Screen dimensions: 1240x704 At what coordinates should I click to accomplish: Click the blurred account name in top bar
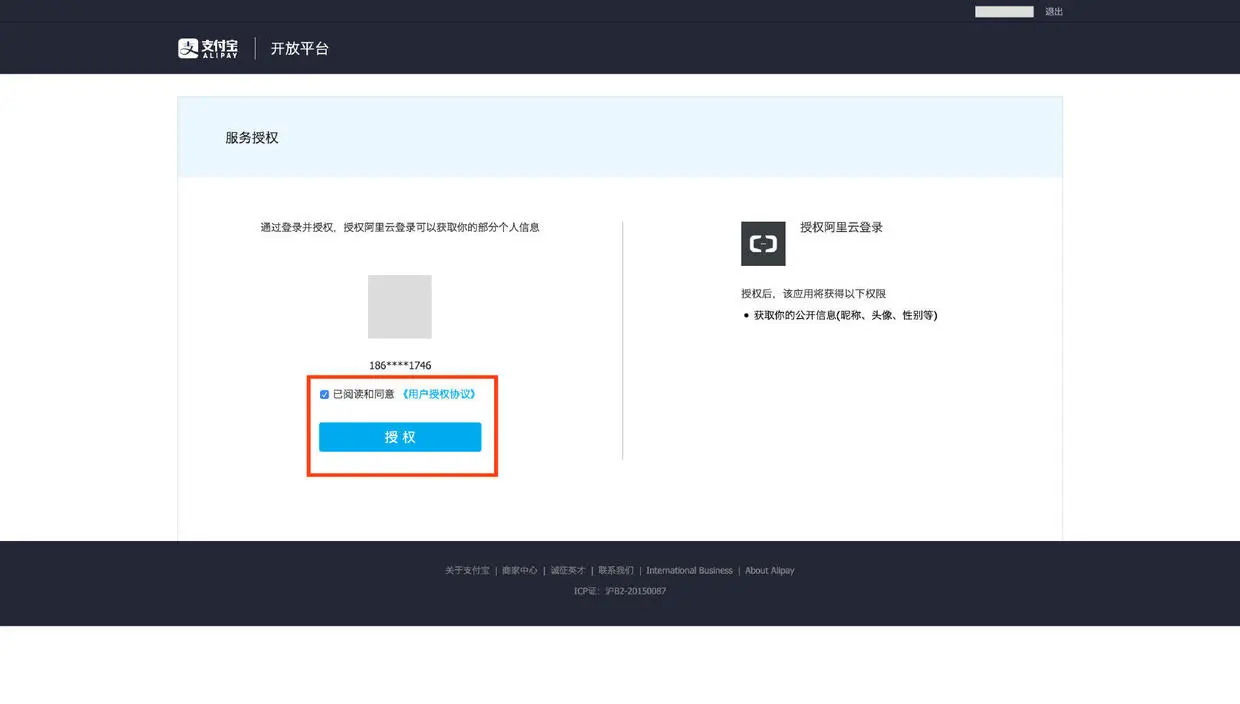pyautogui.click(x=1004, y=12)
